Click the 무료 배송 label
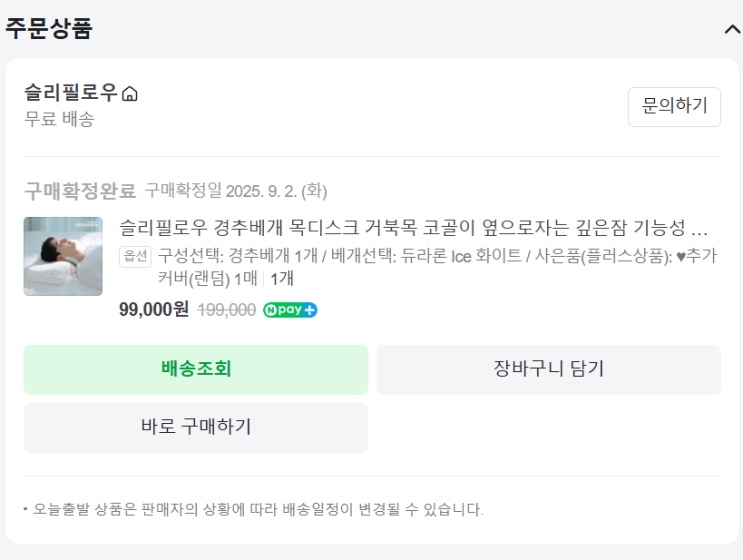 [x=59, y=119]
